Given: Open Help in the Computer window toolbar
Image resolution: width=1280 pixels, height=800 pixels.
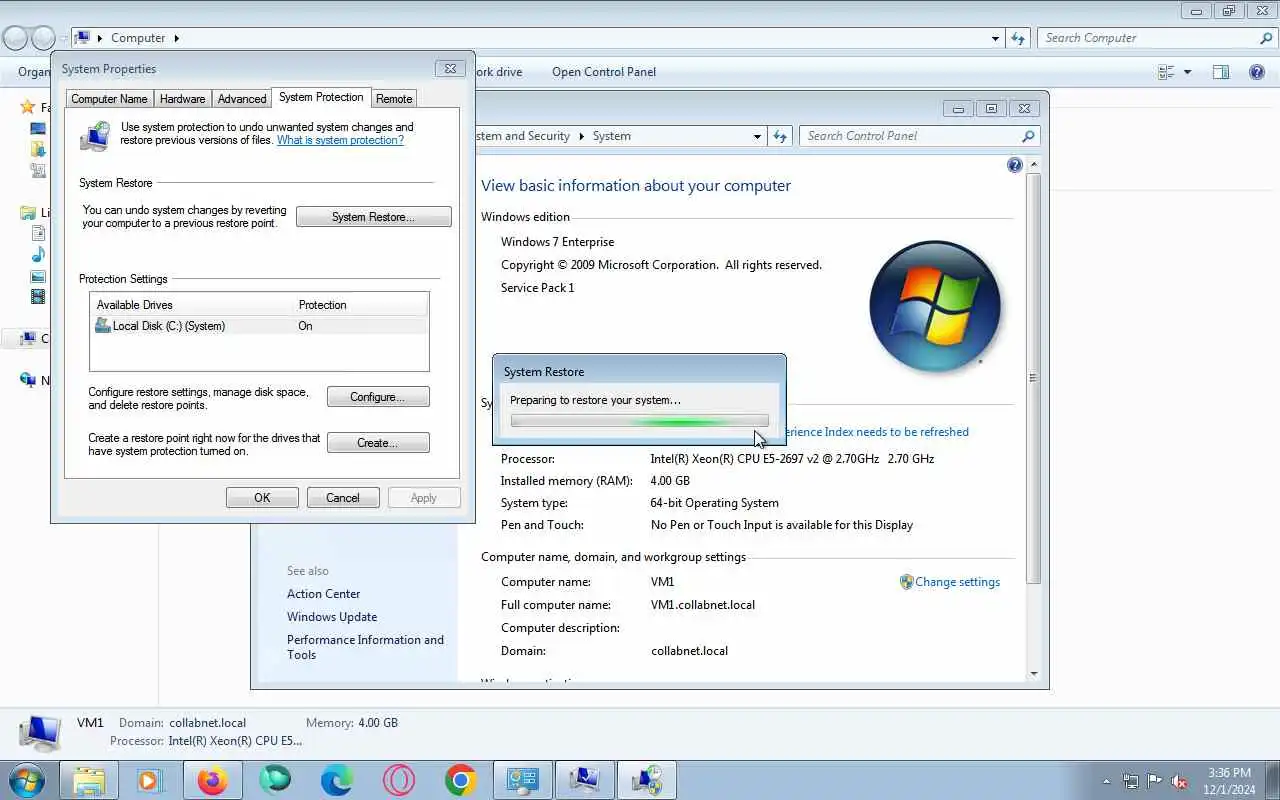Looking at the screenshot, I should click(x=1257, y=72).
